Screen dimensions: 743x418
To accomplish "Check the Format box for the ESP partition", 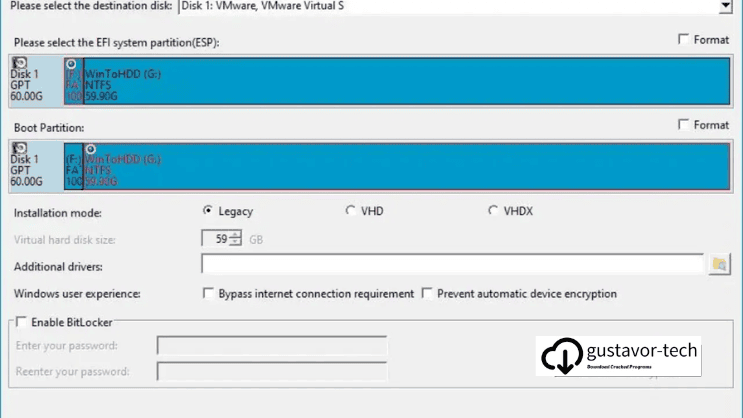I will click(683, 39).
